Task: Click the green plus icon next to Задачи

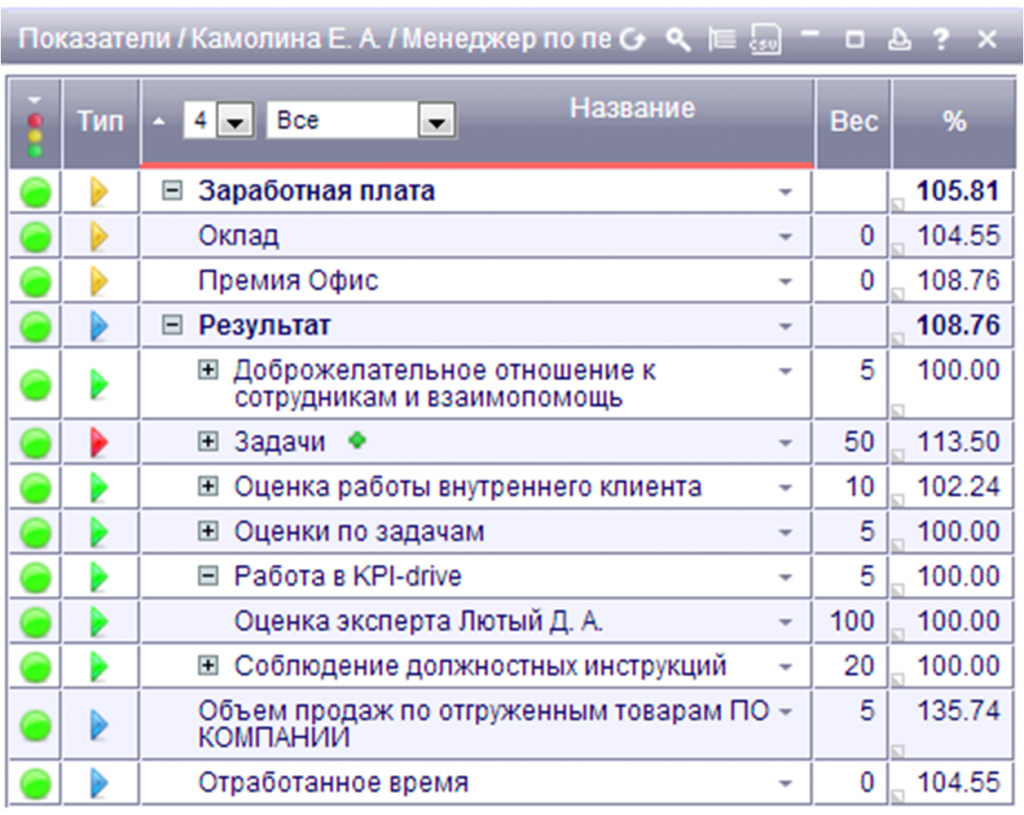Action: coord(356,440)
